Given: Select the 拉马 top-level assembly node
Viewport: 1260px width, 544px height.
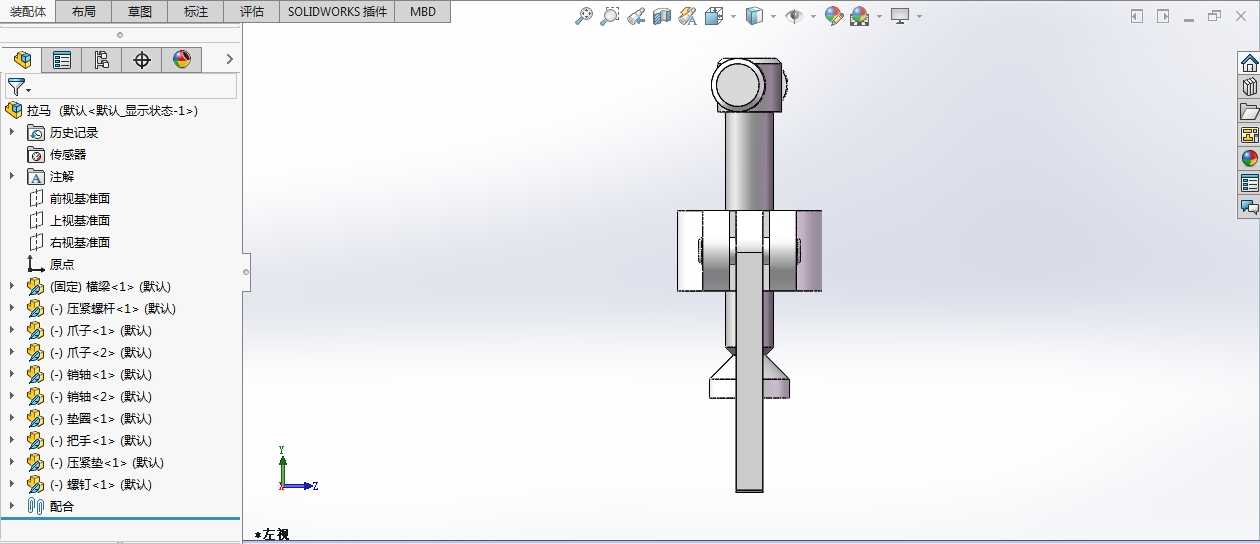Looking at the screenshot, I should click(x=102, y=111).
